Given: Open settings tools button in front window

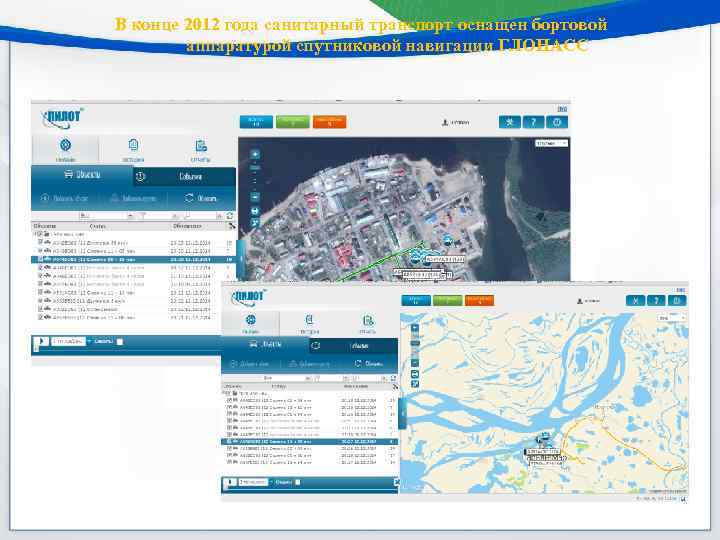Looking at the screenshot, I should click(636, 301).
